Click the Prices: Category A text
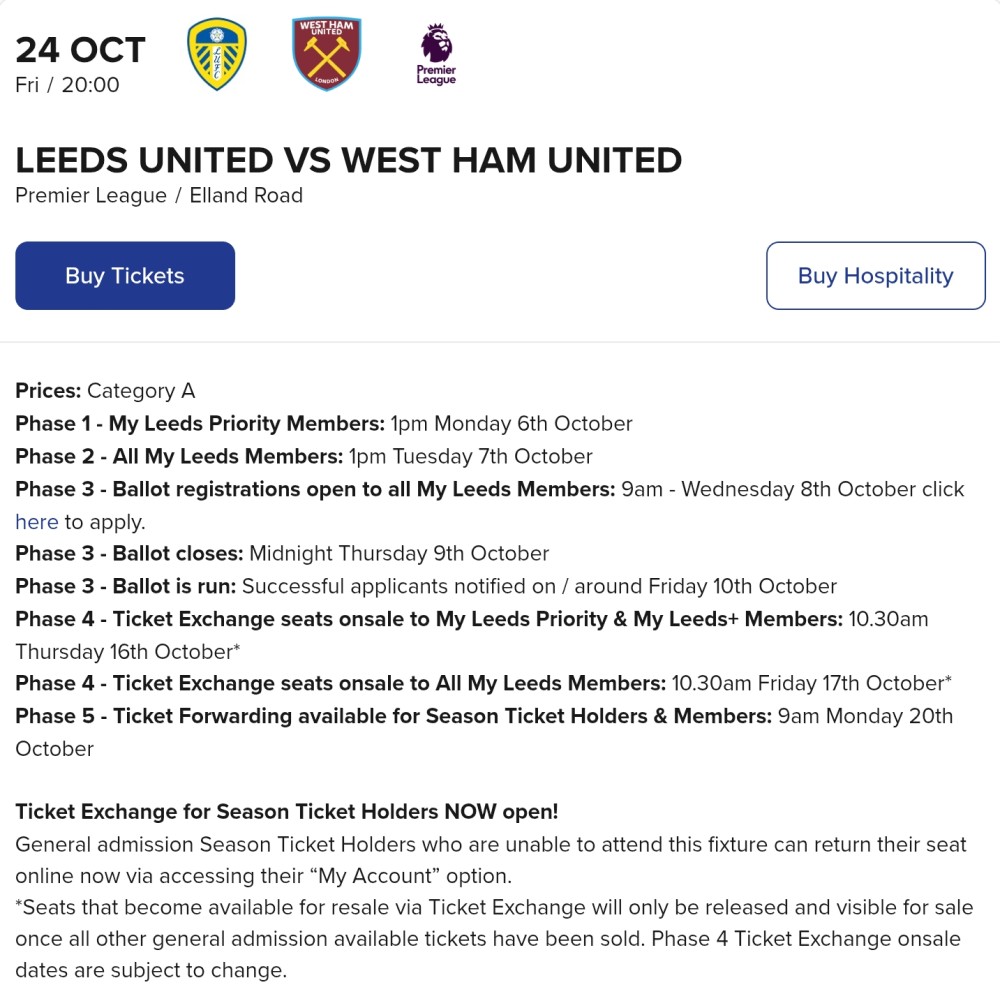The width and height of the screenshot is (1000, 1008). 105,391
